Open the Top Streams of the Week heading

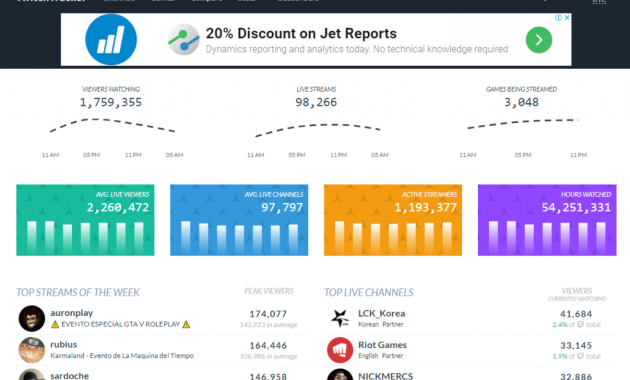coord(78,292)
